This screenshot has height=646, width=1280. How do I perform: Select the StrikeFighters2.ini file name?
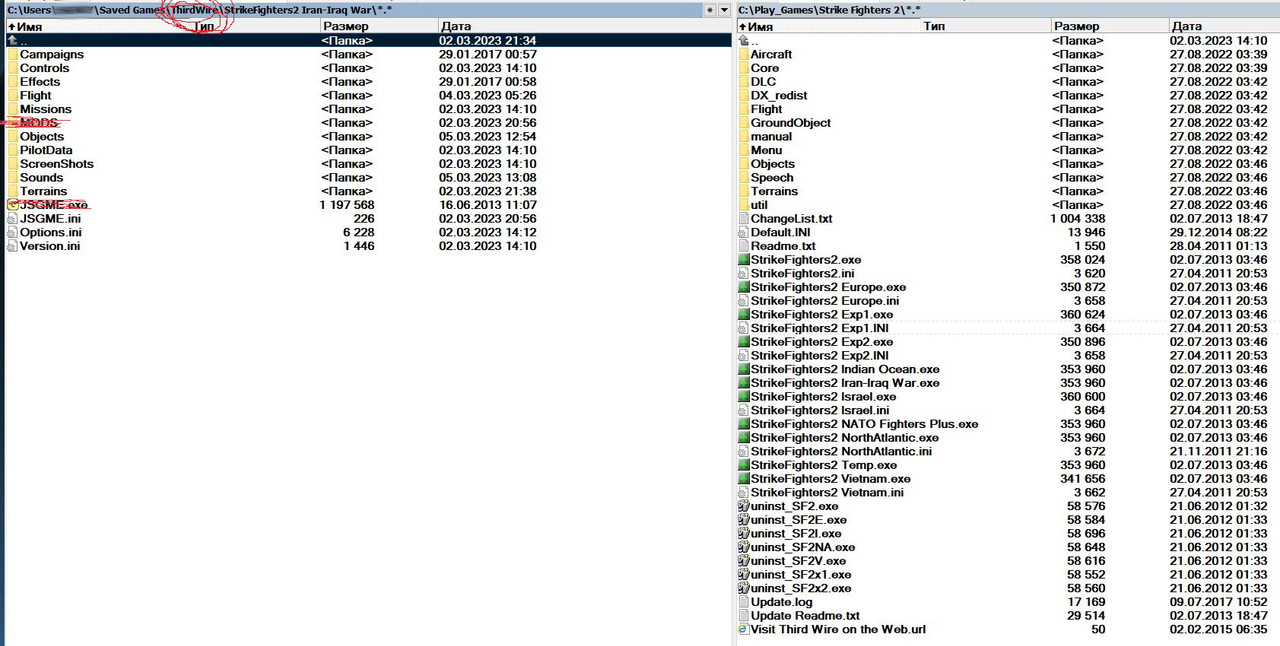(803, 273)
